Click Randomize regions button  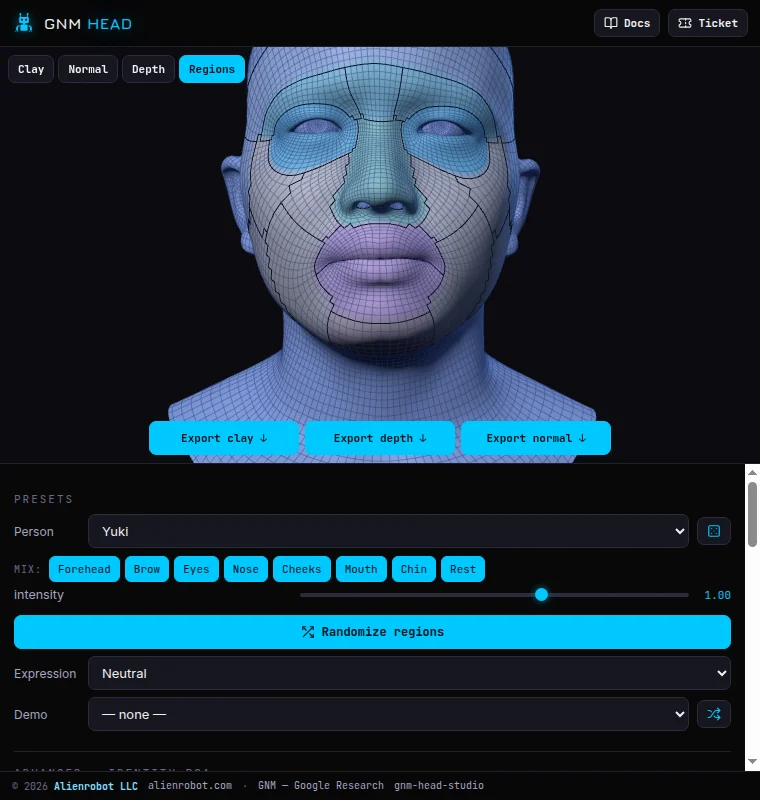tap(372, 632)
